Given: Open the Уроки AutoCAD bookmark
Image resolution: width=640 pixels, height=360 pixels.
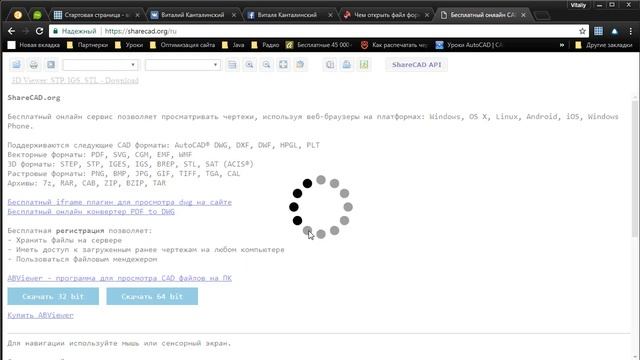Looking at the screenshot, I should tap(469, 45).
